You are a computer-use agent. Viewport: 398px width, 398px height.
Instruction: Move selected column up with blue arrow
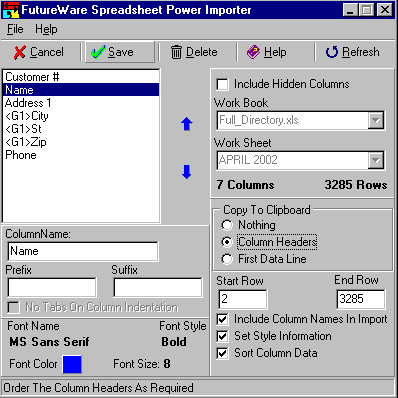tap(186, 124)
